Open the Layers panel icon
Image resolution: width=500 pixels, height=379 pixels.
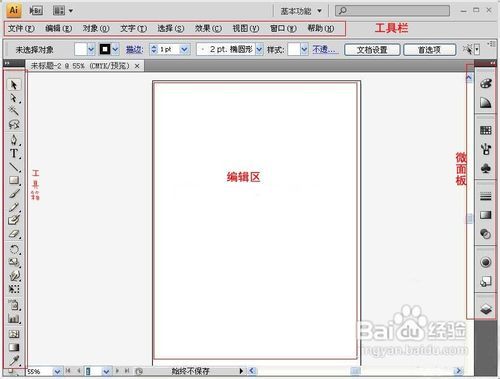click(x=485, y=309)
